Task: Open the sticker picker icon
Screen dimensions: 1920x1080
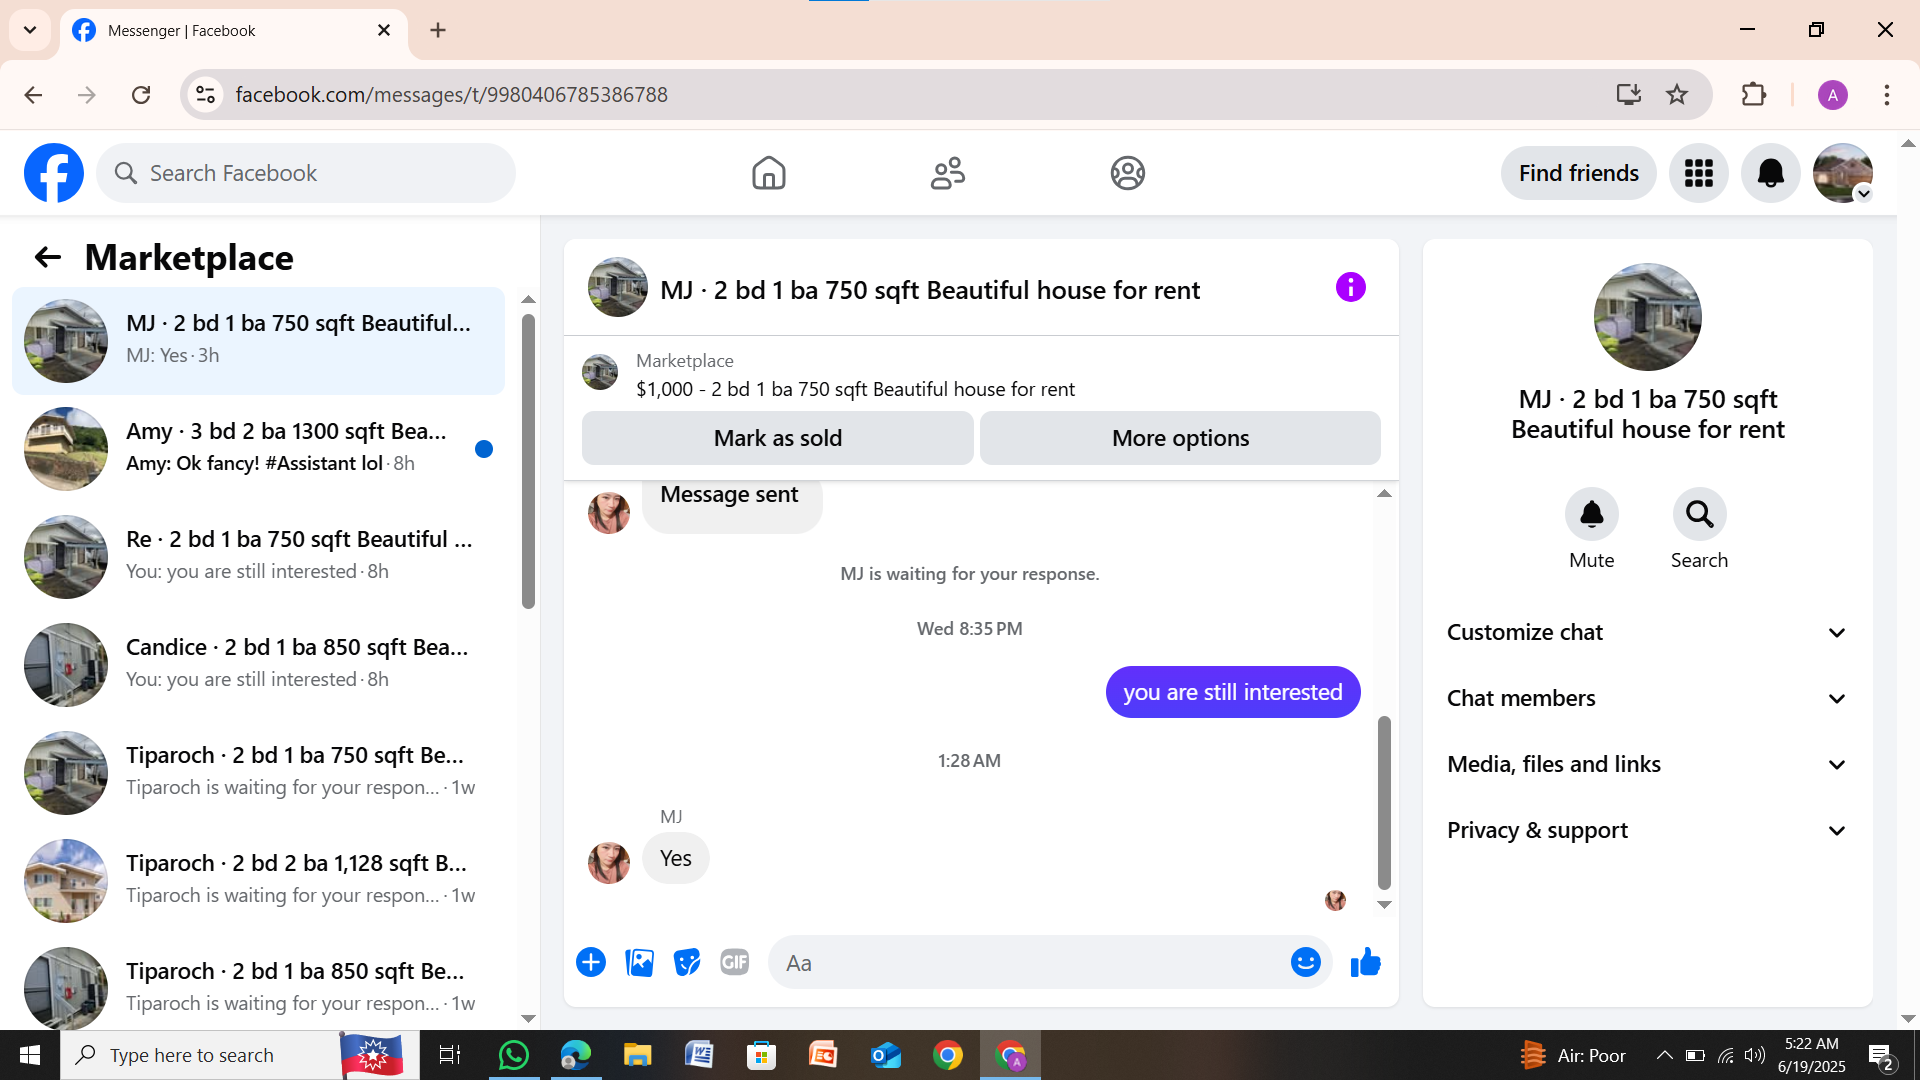Action: tap(687, 962)
